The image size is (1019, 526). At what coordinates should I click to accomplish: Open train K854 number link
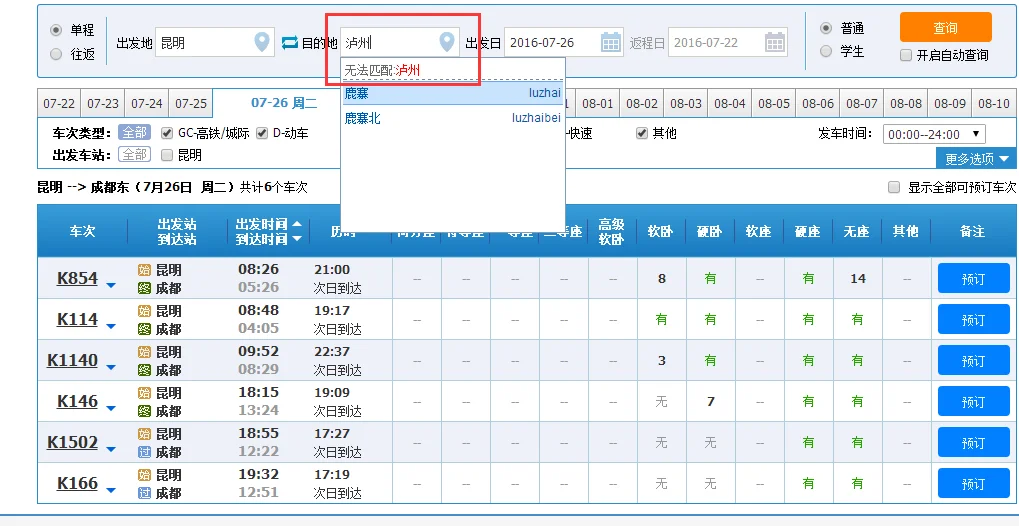77,278
